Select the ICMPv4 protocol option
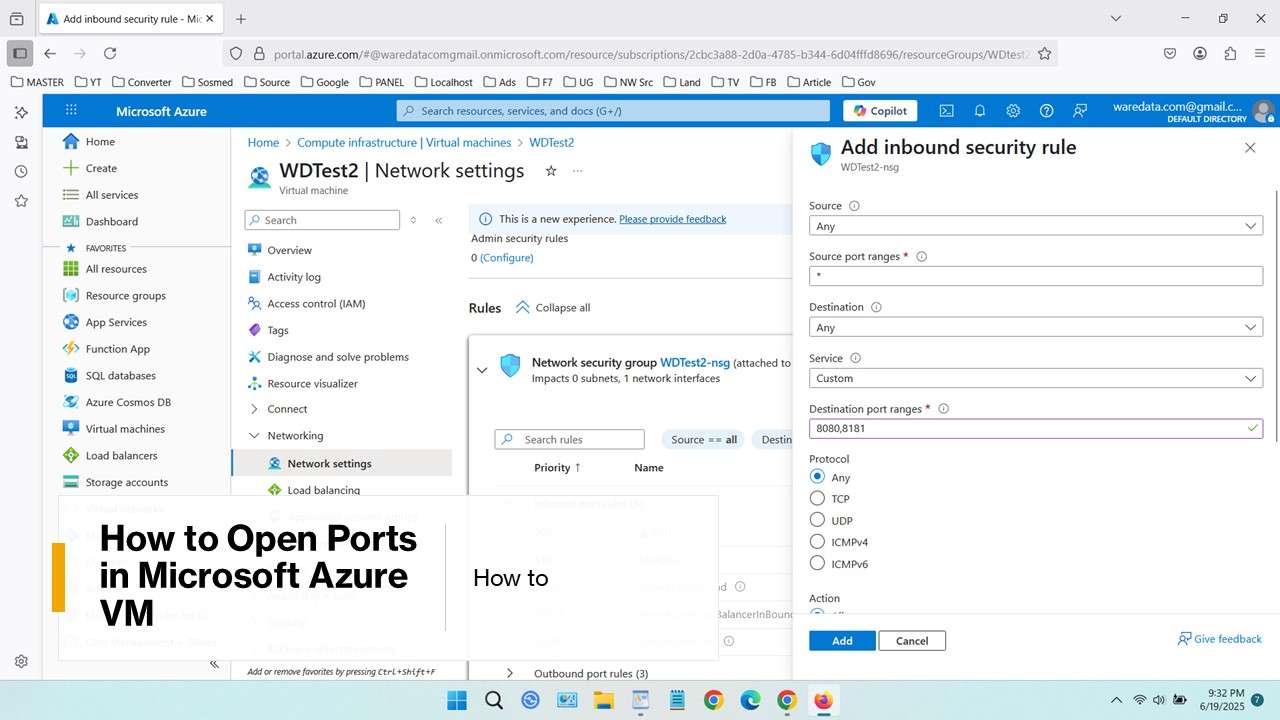 (x=817, y=541)
